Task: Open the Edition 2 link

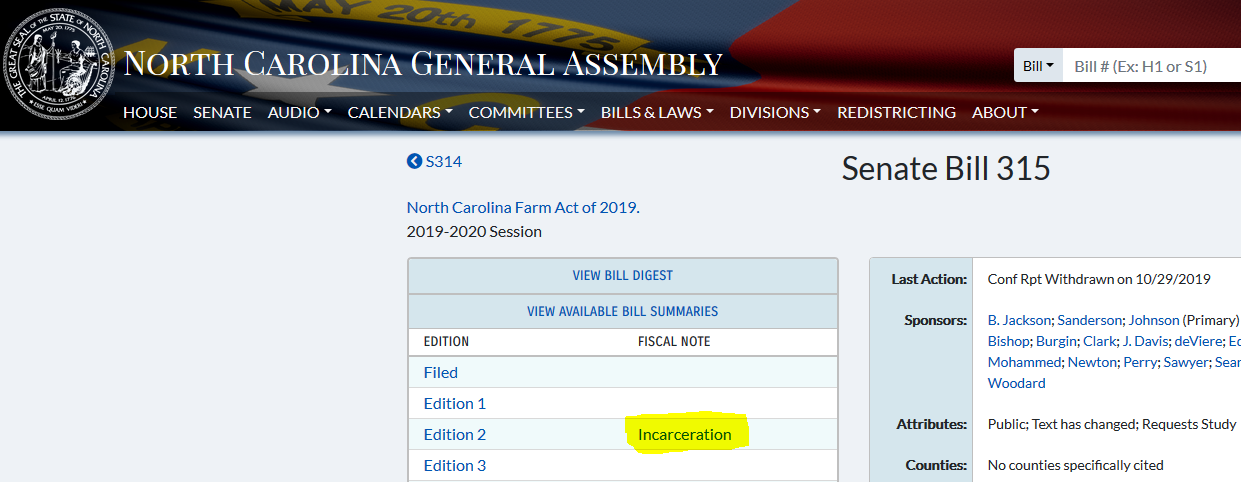Action: (x=455, y=434)
